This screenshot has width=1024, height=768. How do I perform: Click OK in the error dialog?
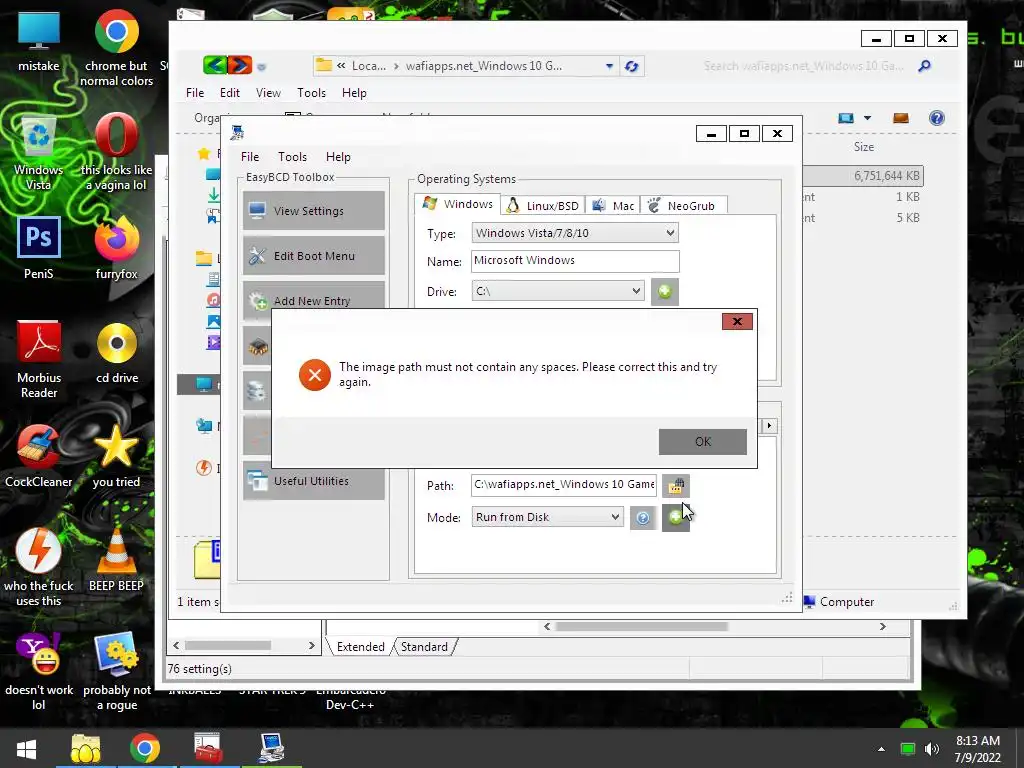coord(703,441)
